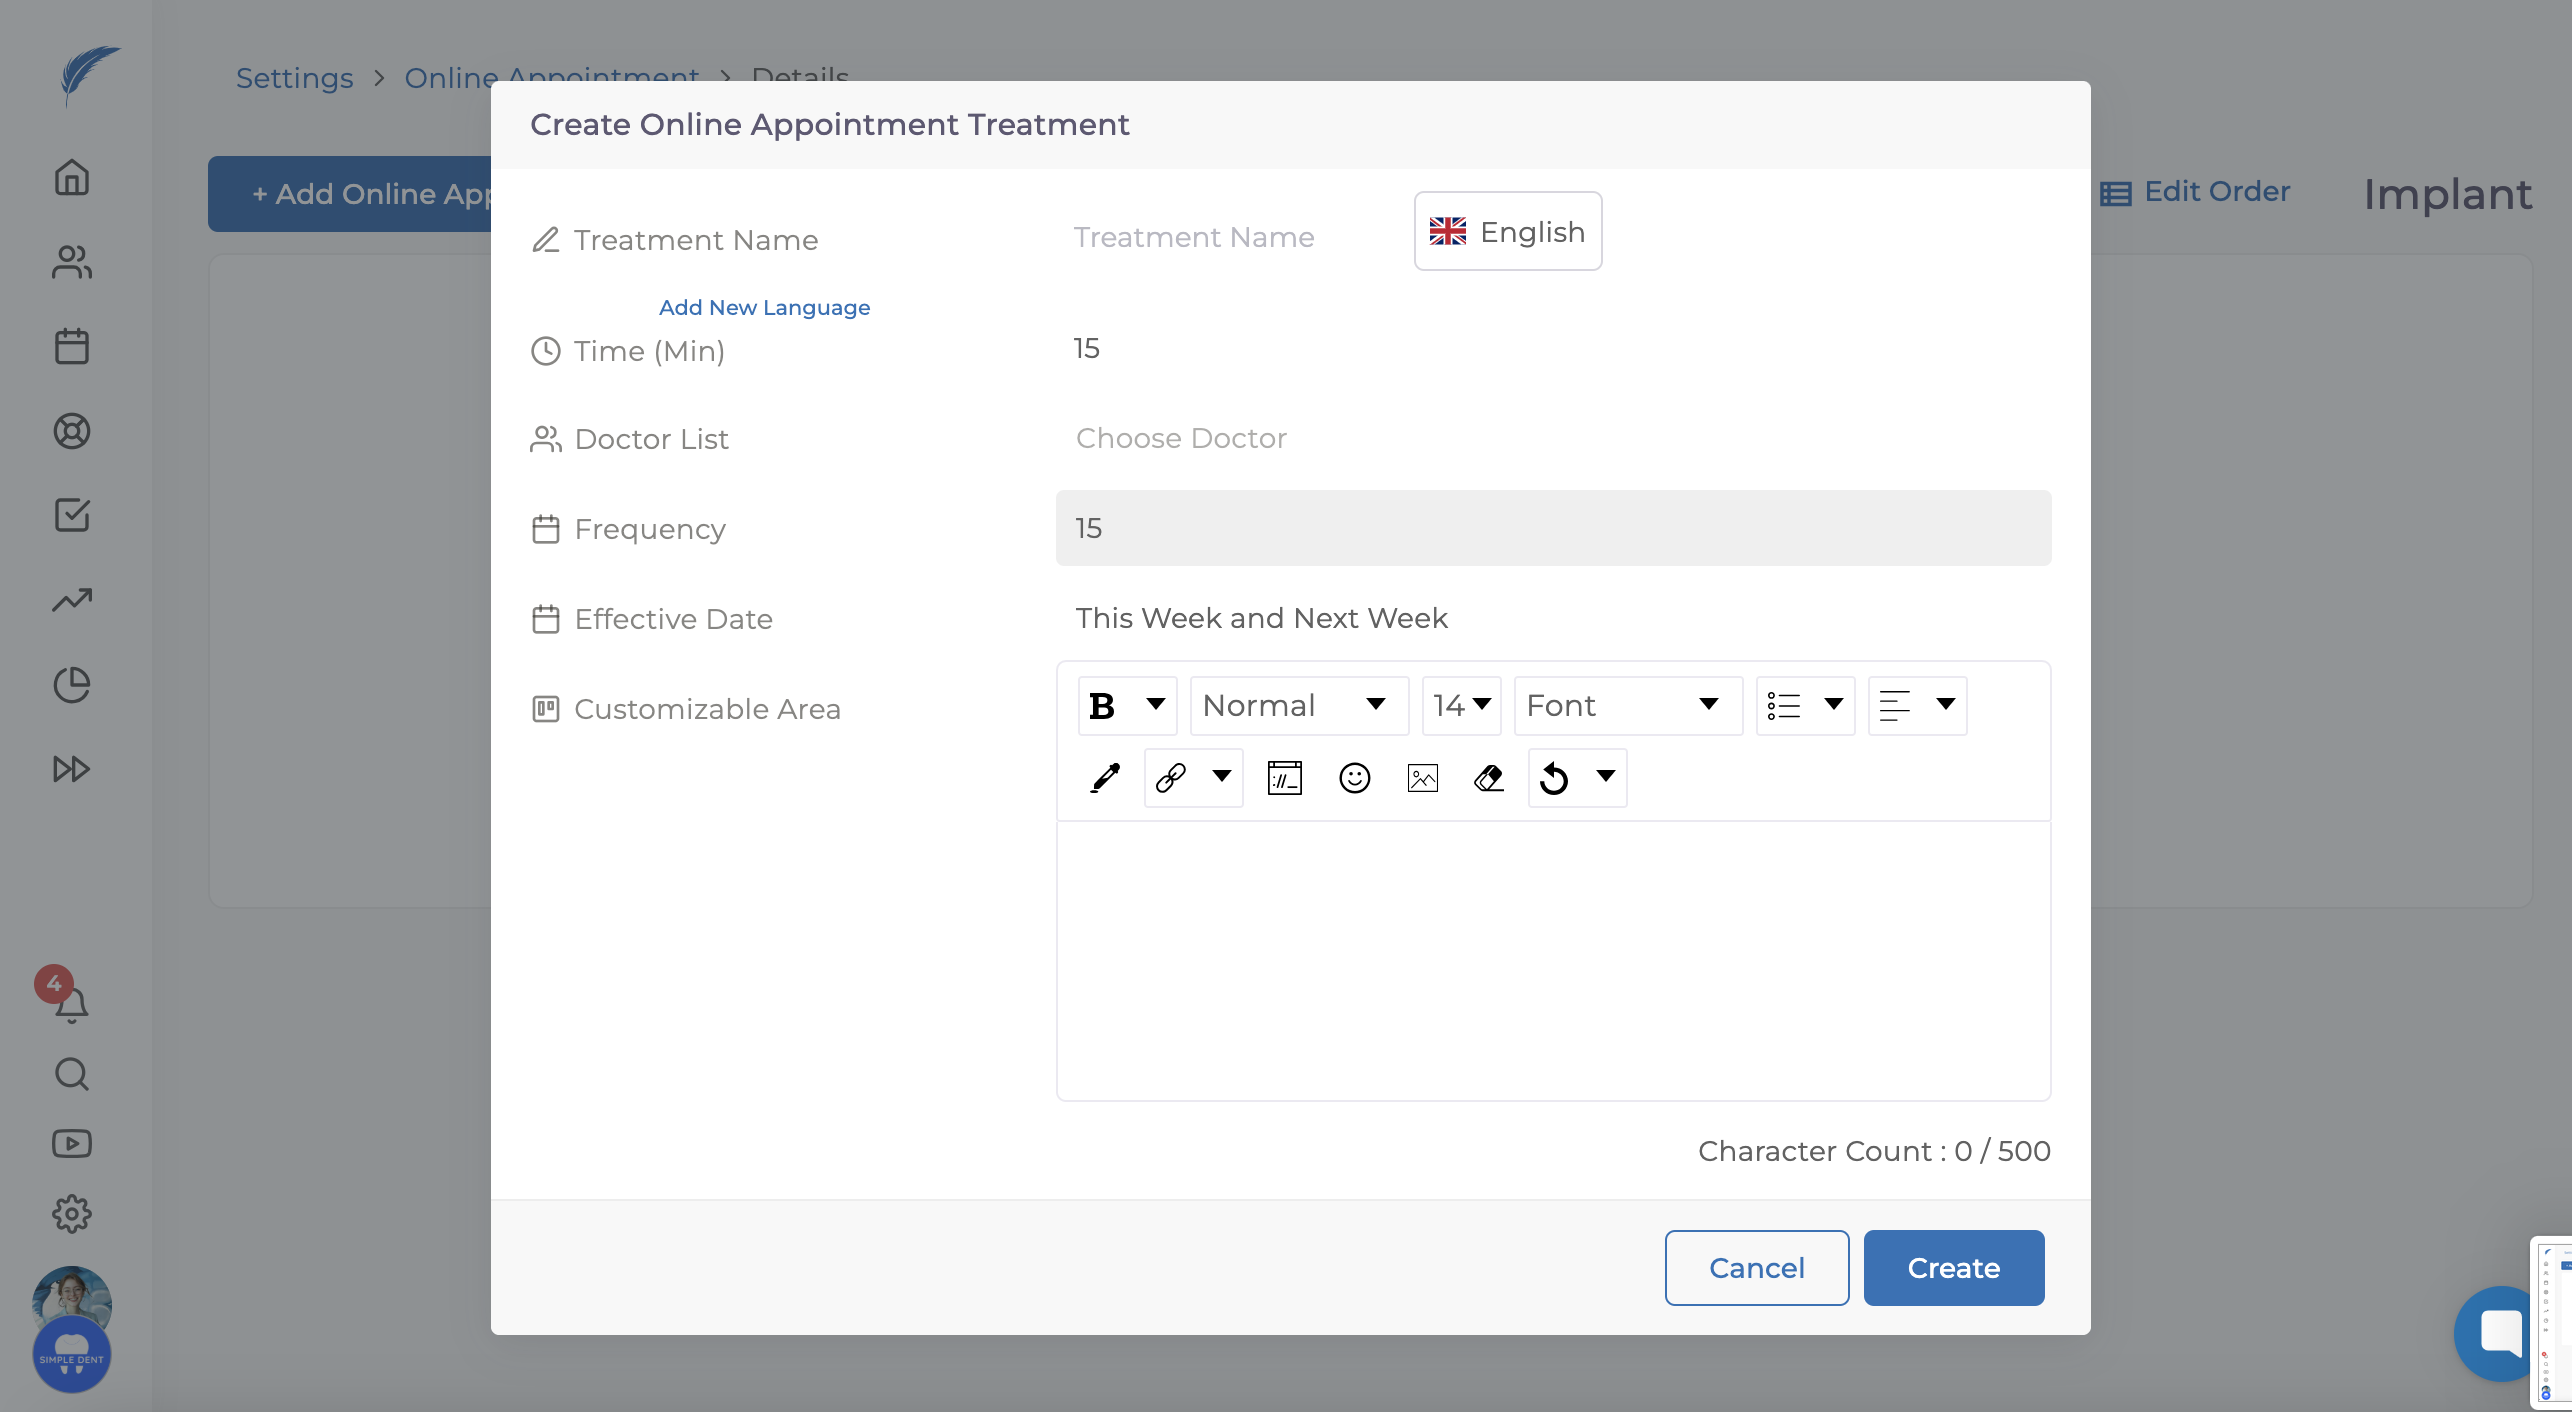Toggle bold text formatting
This screenshot has height=1412, width=2572.
pos(1102,706)
